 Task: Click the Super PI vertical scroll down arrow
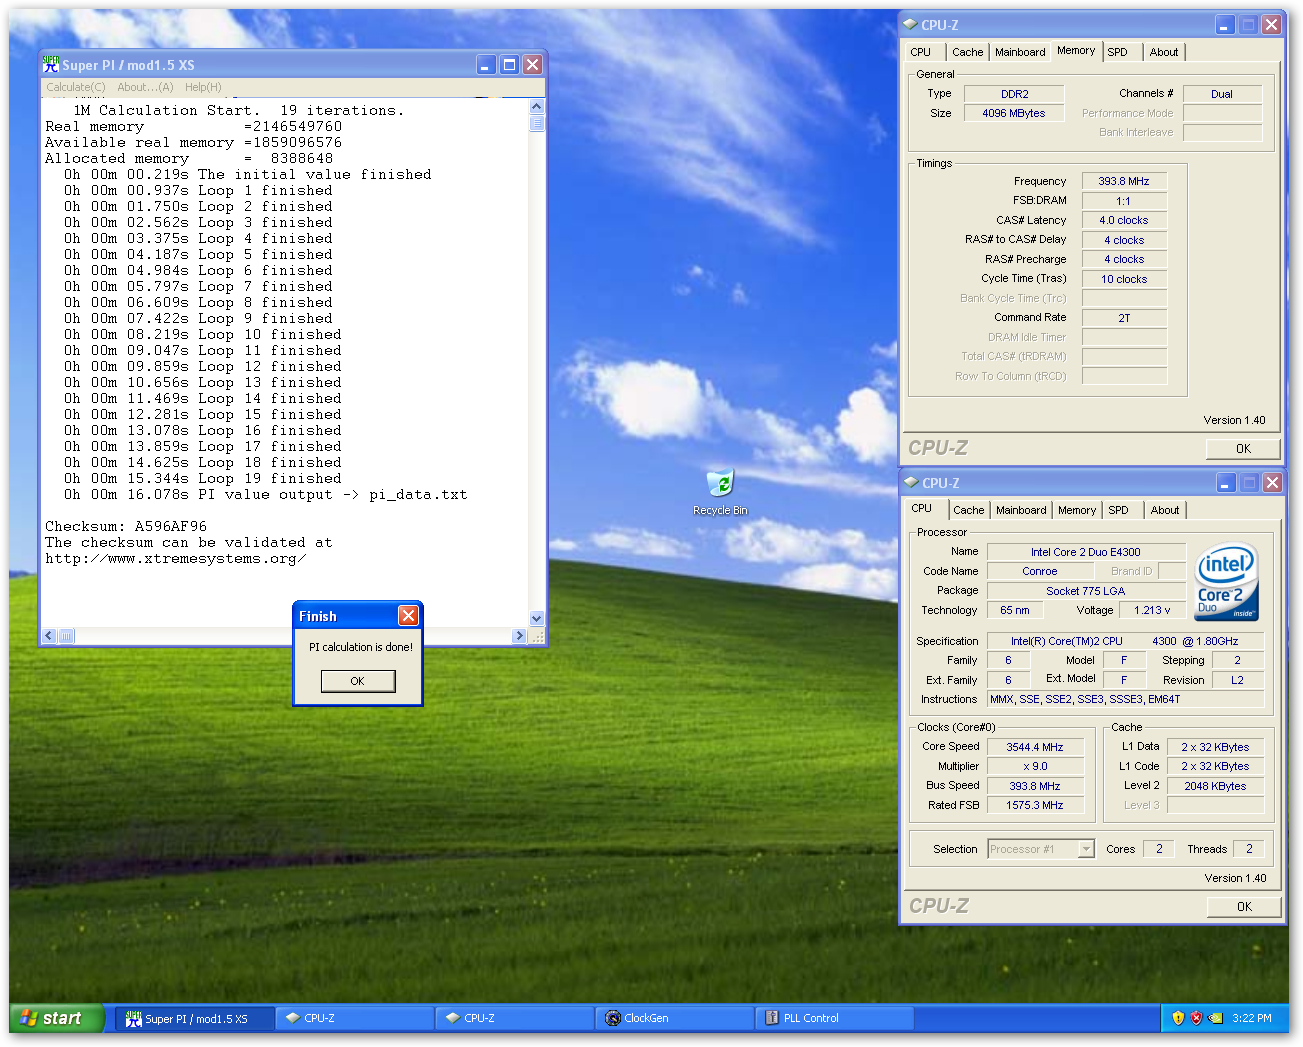(537, 619)
